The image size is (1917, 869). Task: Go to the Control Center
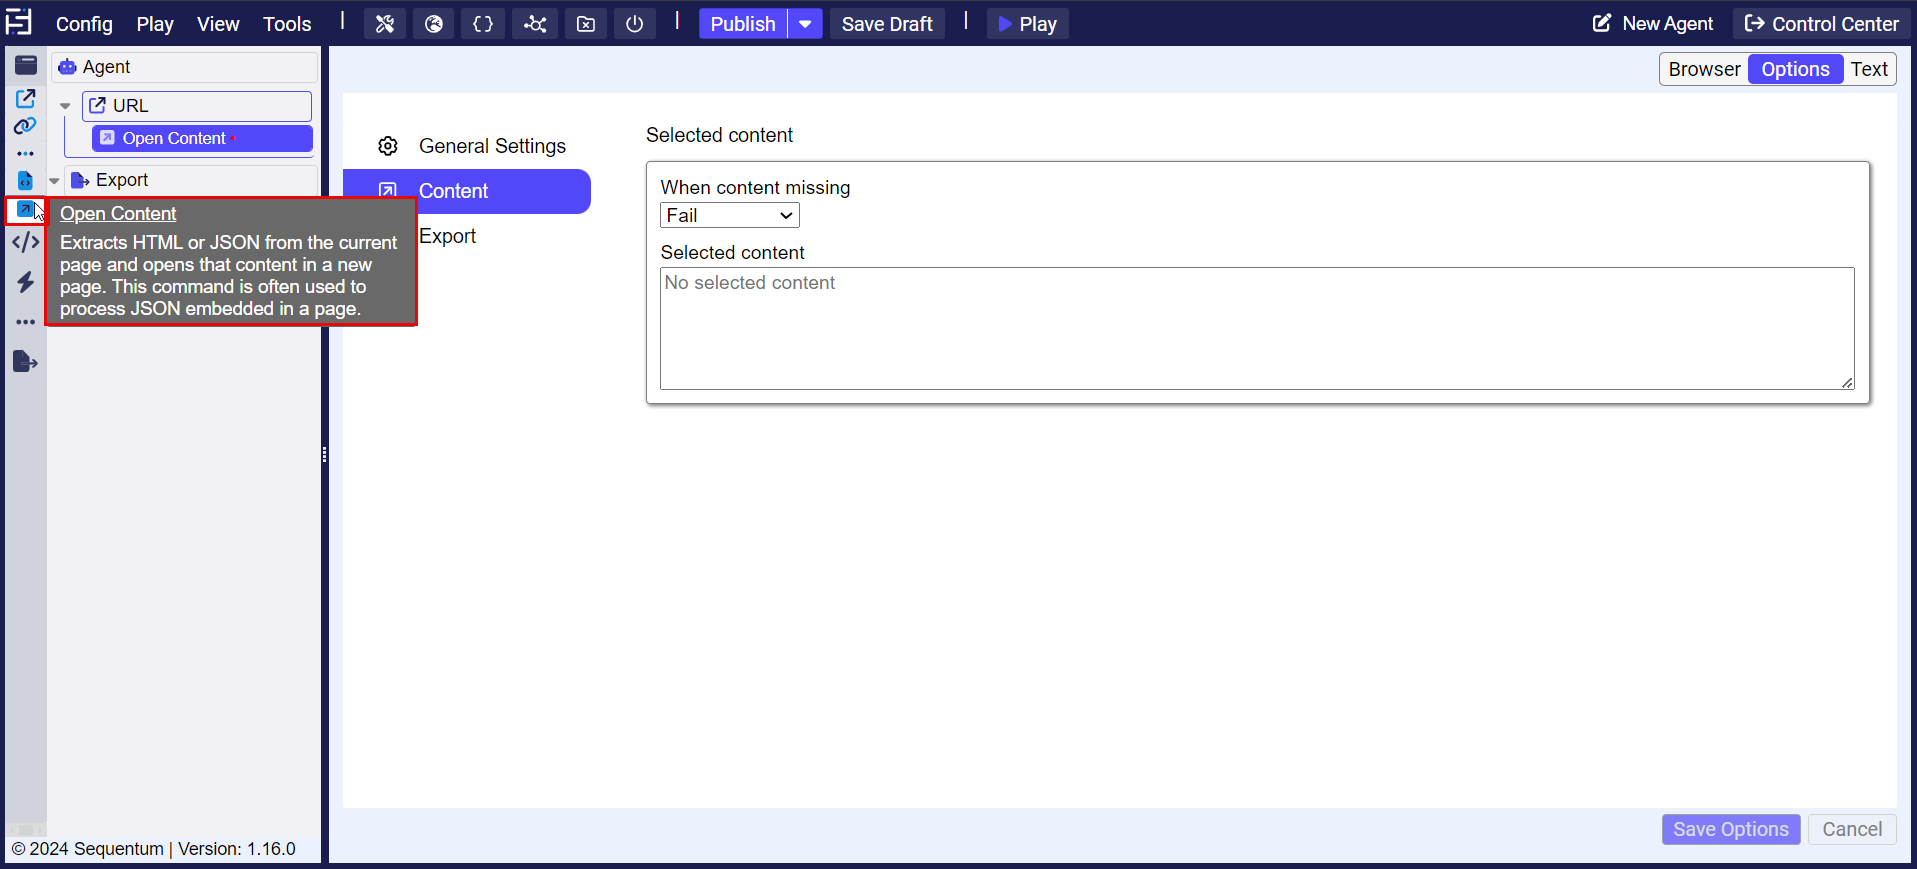pos(1821,24)
